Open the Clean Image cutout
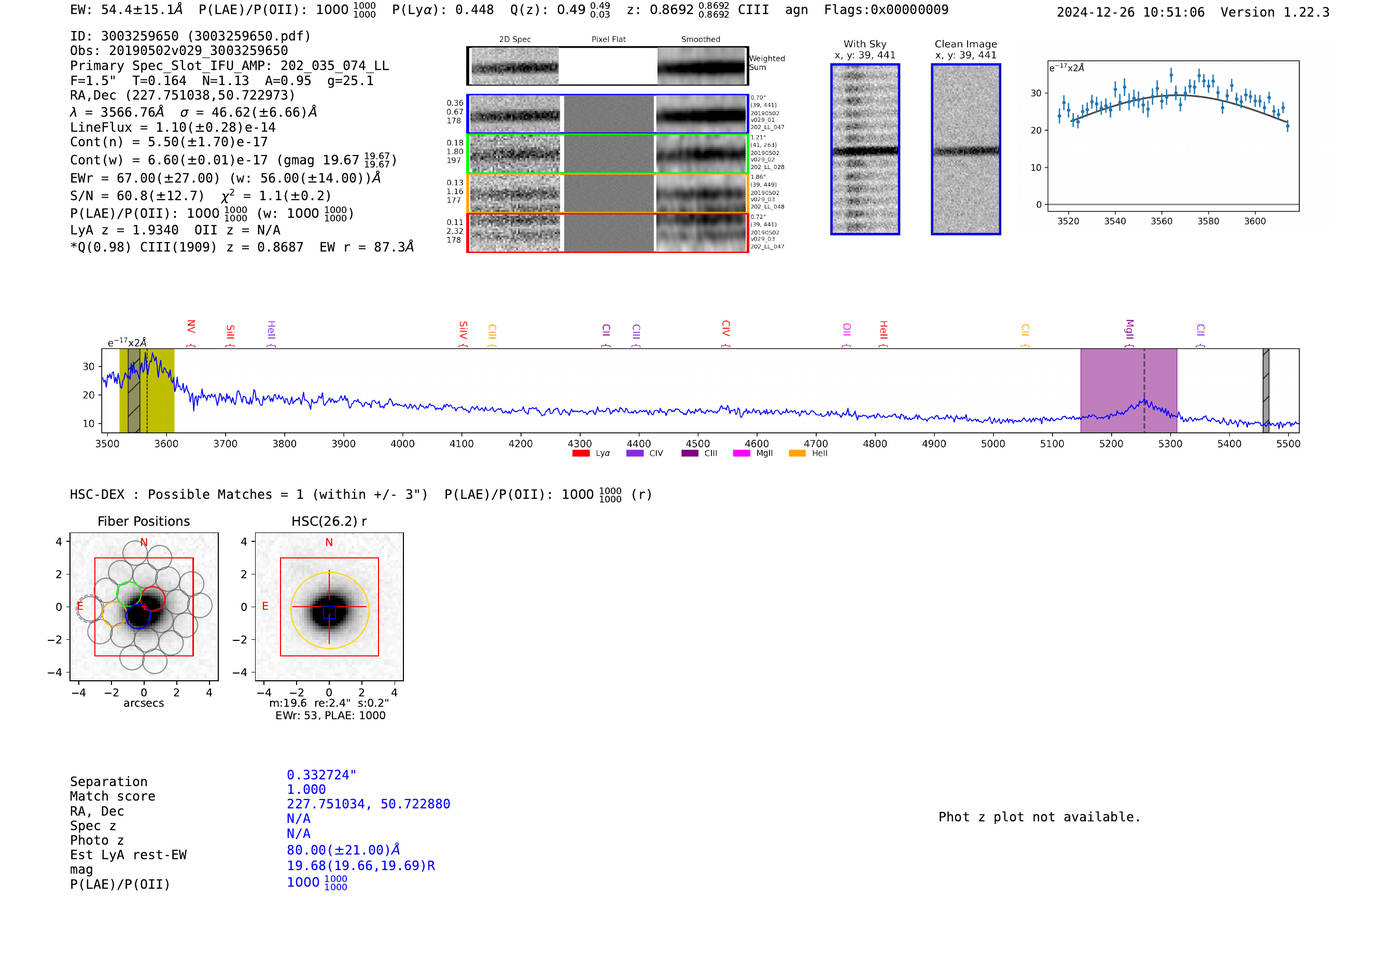The width and height of the screenshot is (1400, 953). pos(966,149)
